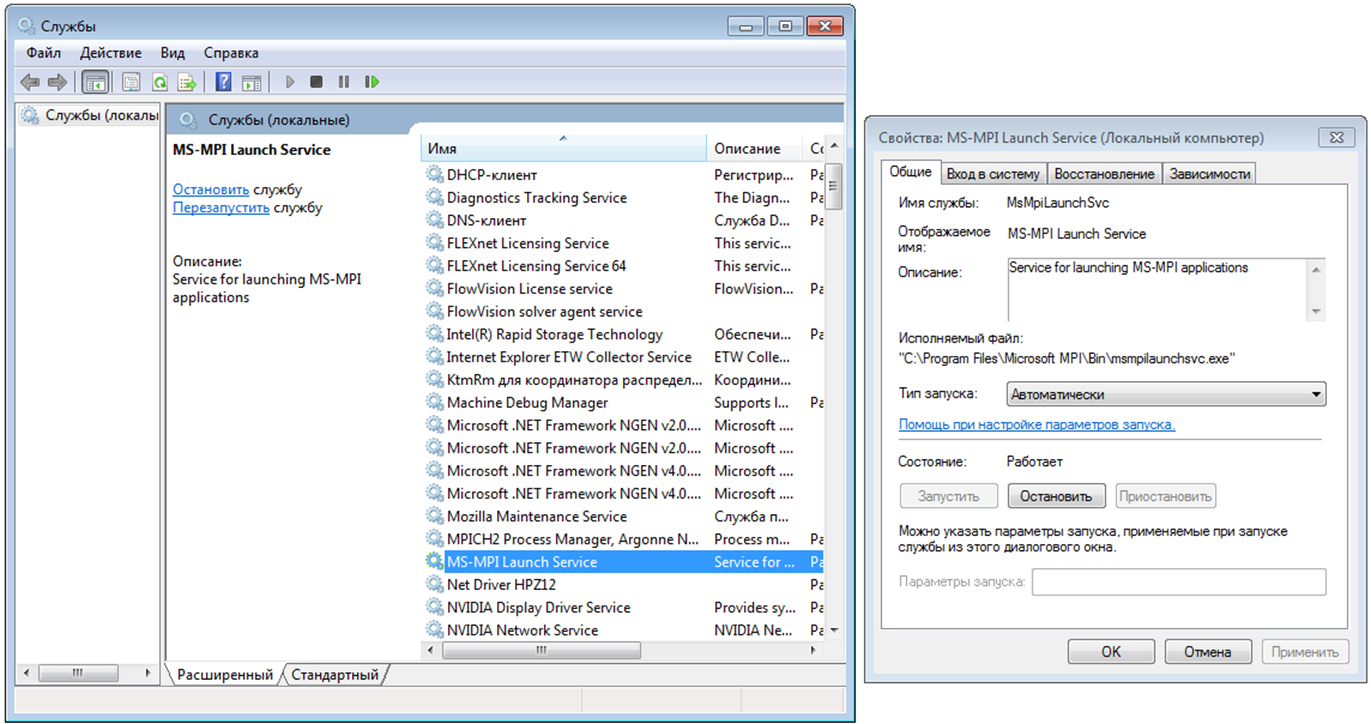This screenshot has width=1371, height=724.
Task: Click gear icon of MS-MPI Launch Service row
Action: pyautogui.click(x=435, y=562)
